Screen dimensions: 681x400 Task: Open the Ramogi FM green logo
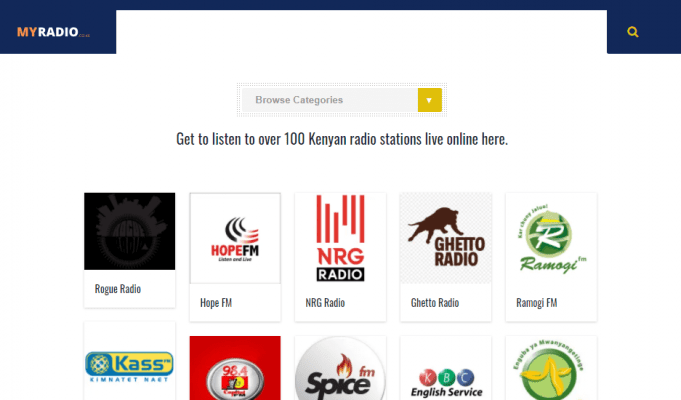551,238
